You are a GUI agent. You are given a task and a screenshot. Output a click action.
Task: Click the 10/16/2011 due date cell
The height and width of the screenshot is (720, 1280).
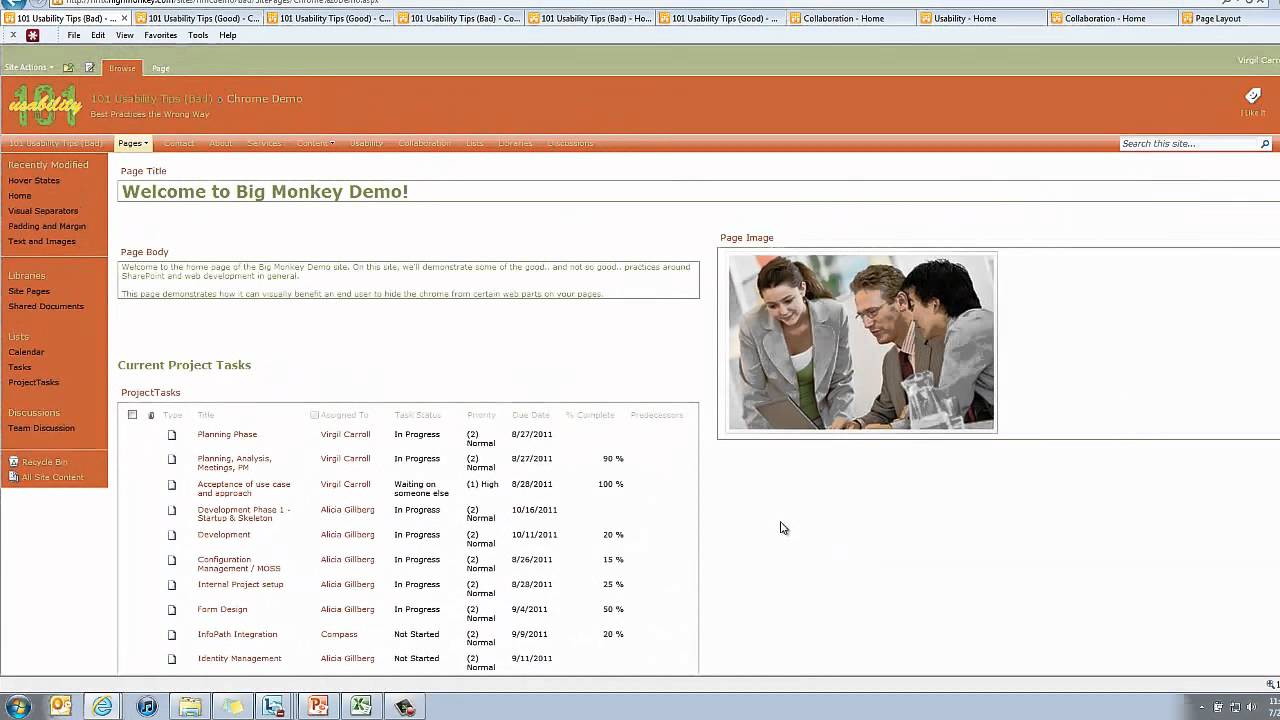(534, 510)
